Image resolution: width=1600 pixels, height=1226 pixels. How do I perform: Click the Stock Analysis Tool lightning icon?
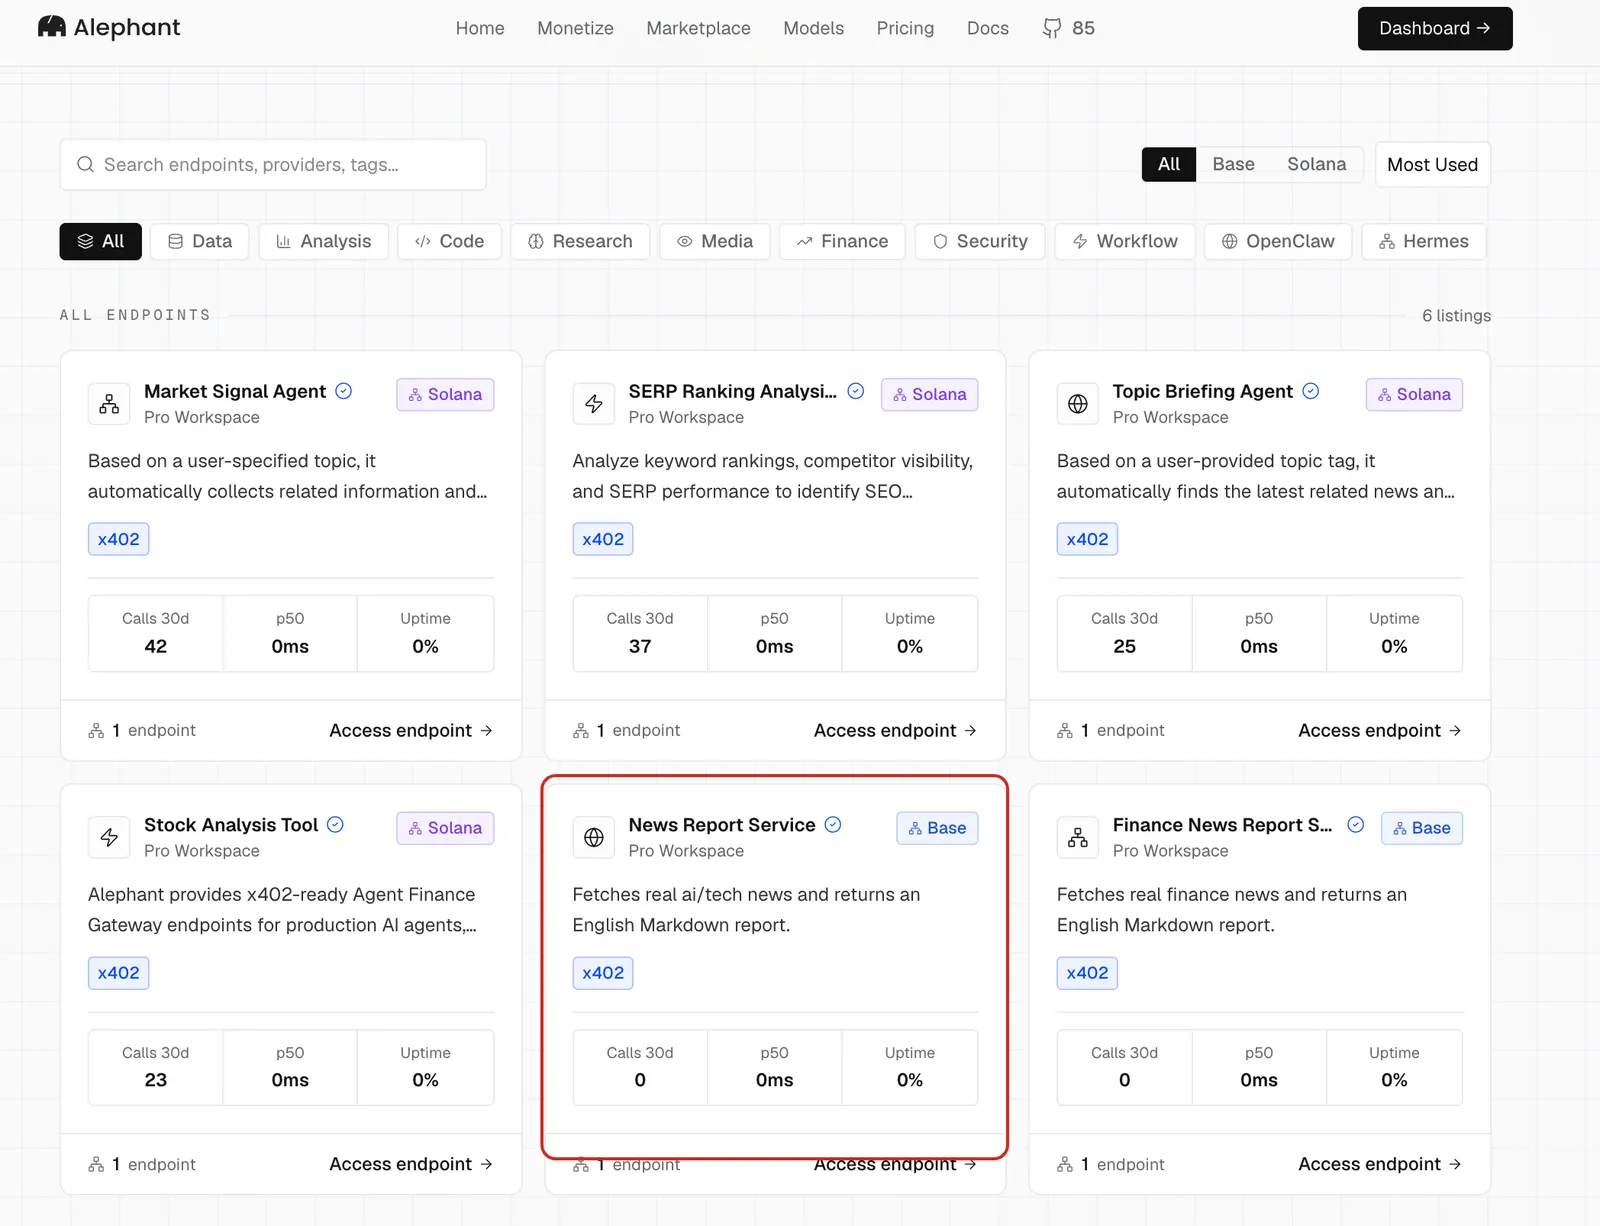pos(109,837)
